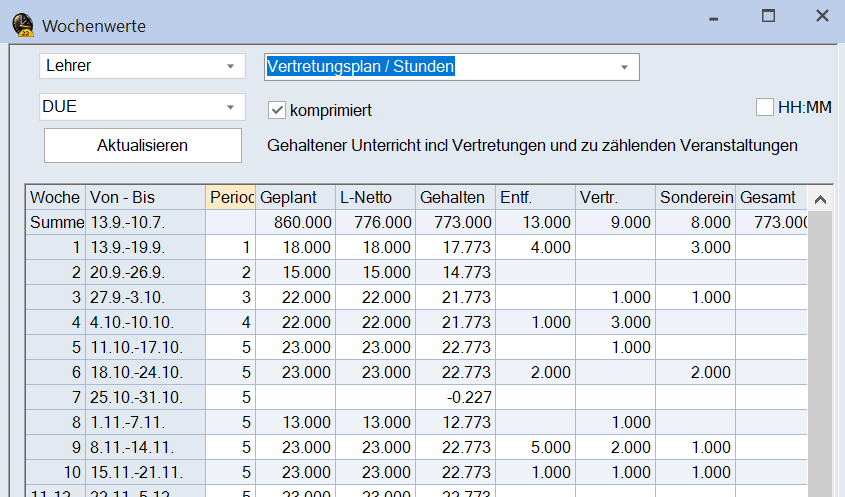Click the scroll up arrow of the table
Screen dimensions: 845x497
[x=818, y=197]
